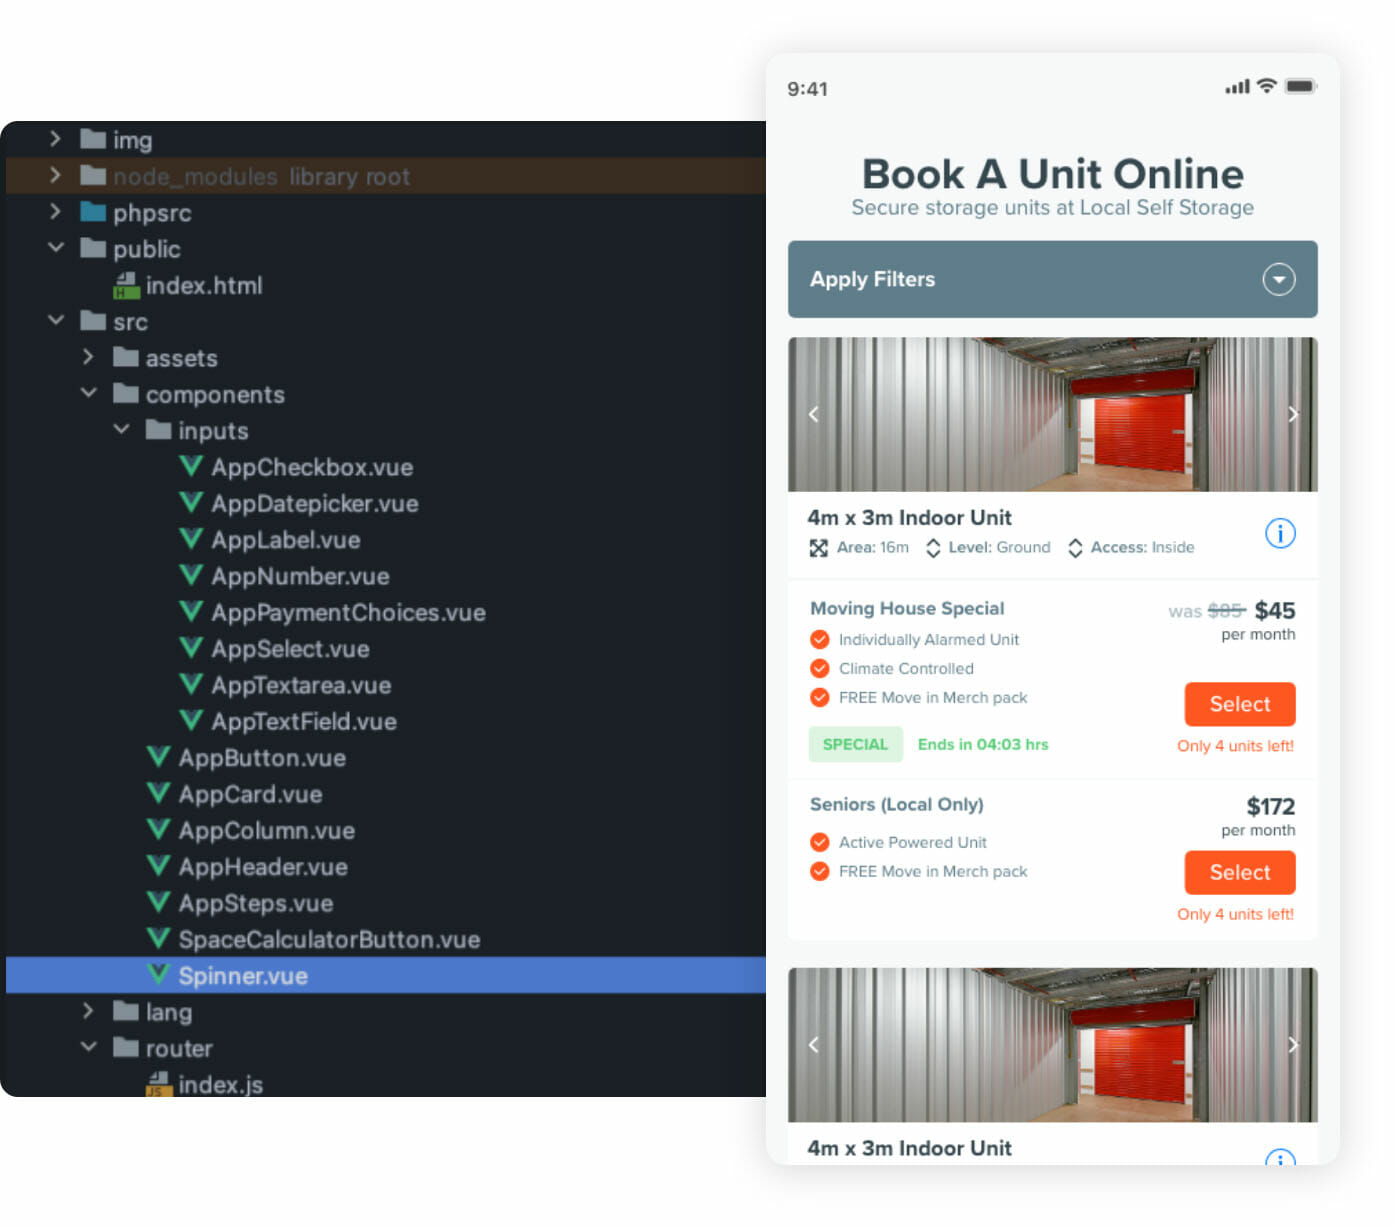1397x1226 pixels.
Task: Toggle the Climate Controlled checkmark
Action: (x=820, y=669)
